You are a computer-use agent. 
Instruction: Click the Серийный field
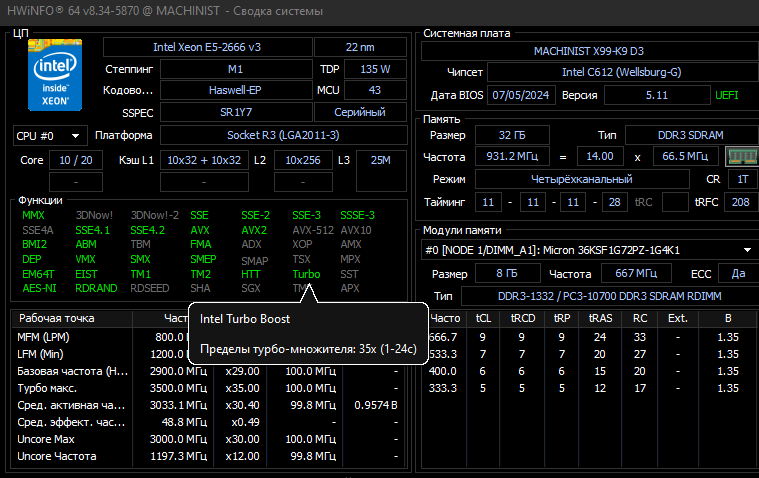[360, 112]
